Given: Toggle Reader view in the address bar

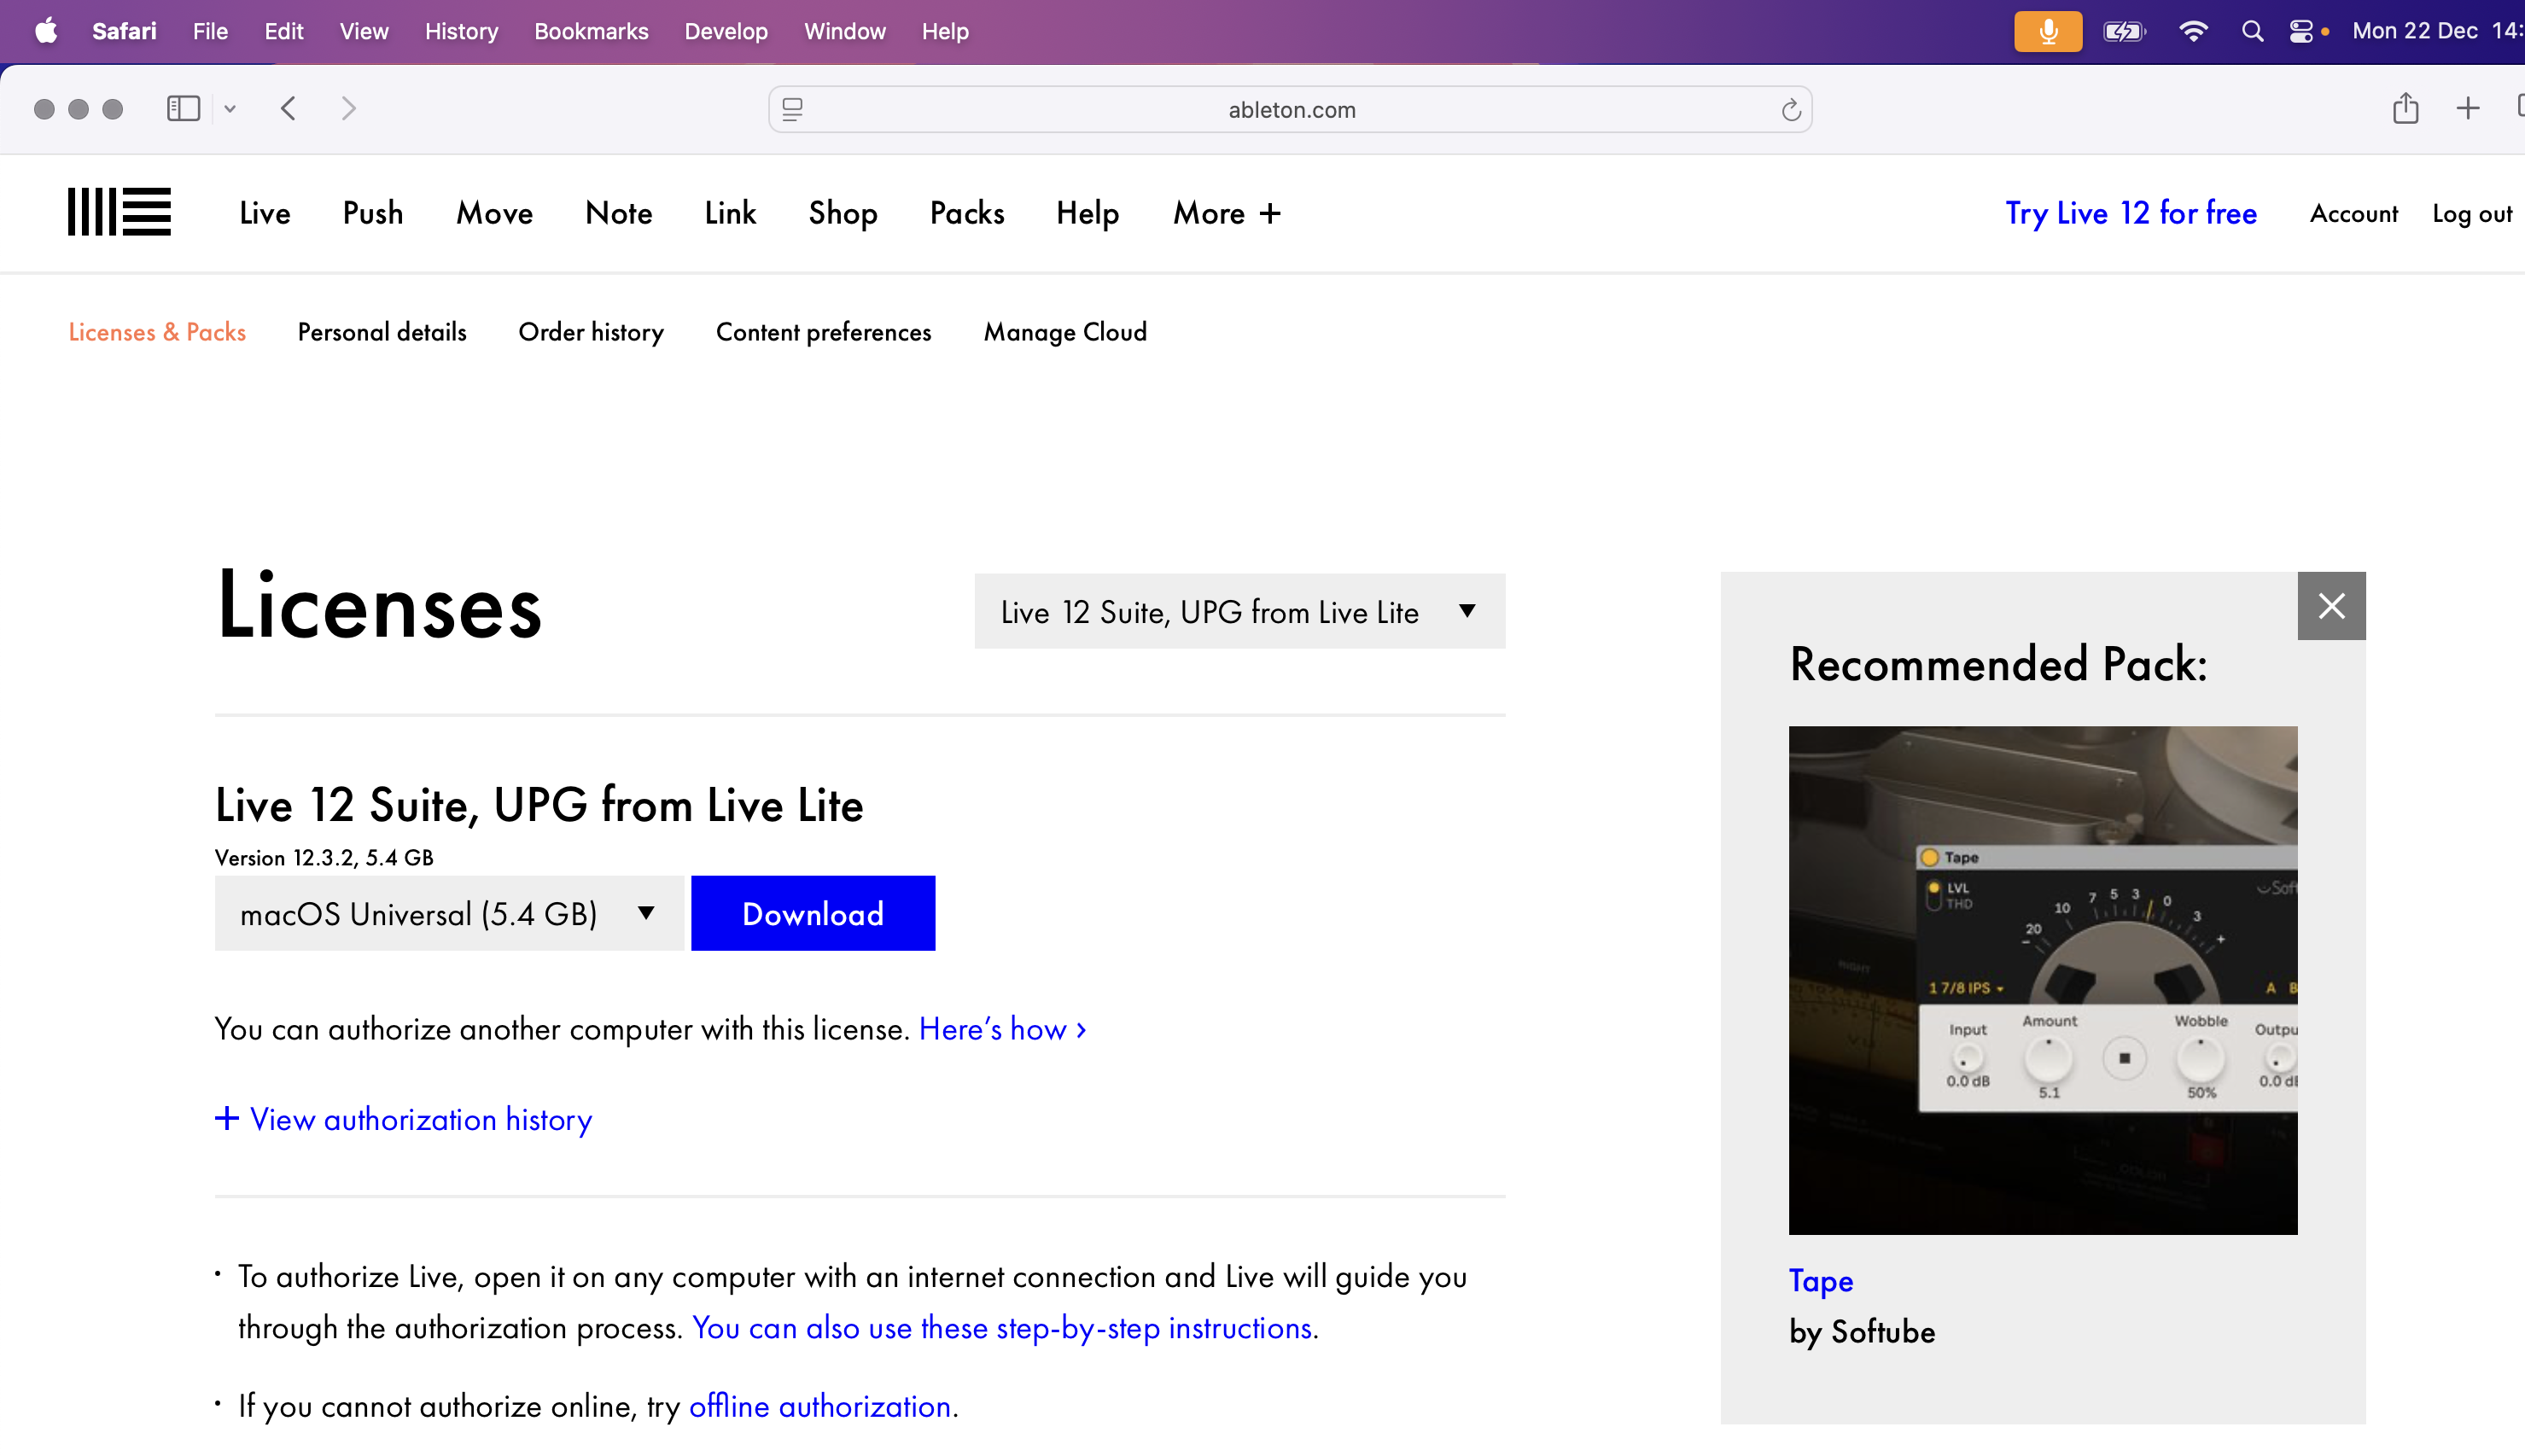Looking at the screenshot, I should pyautogui.click(x=793, y=108).
